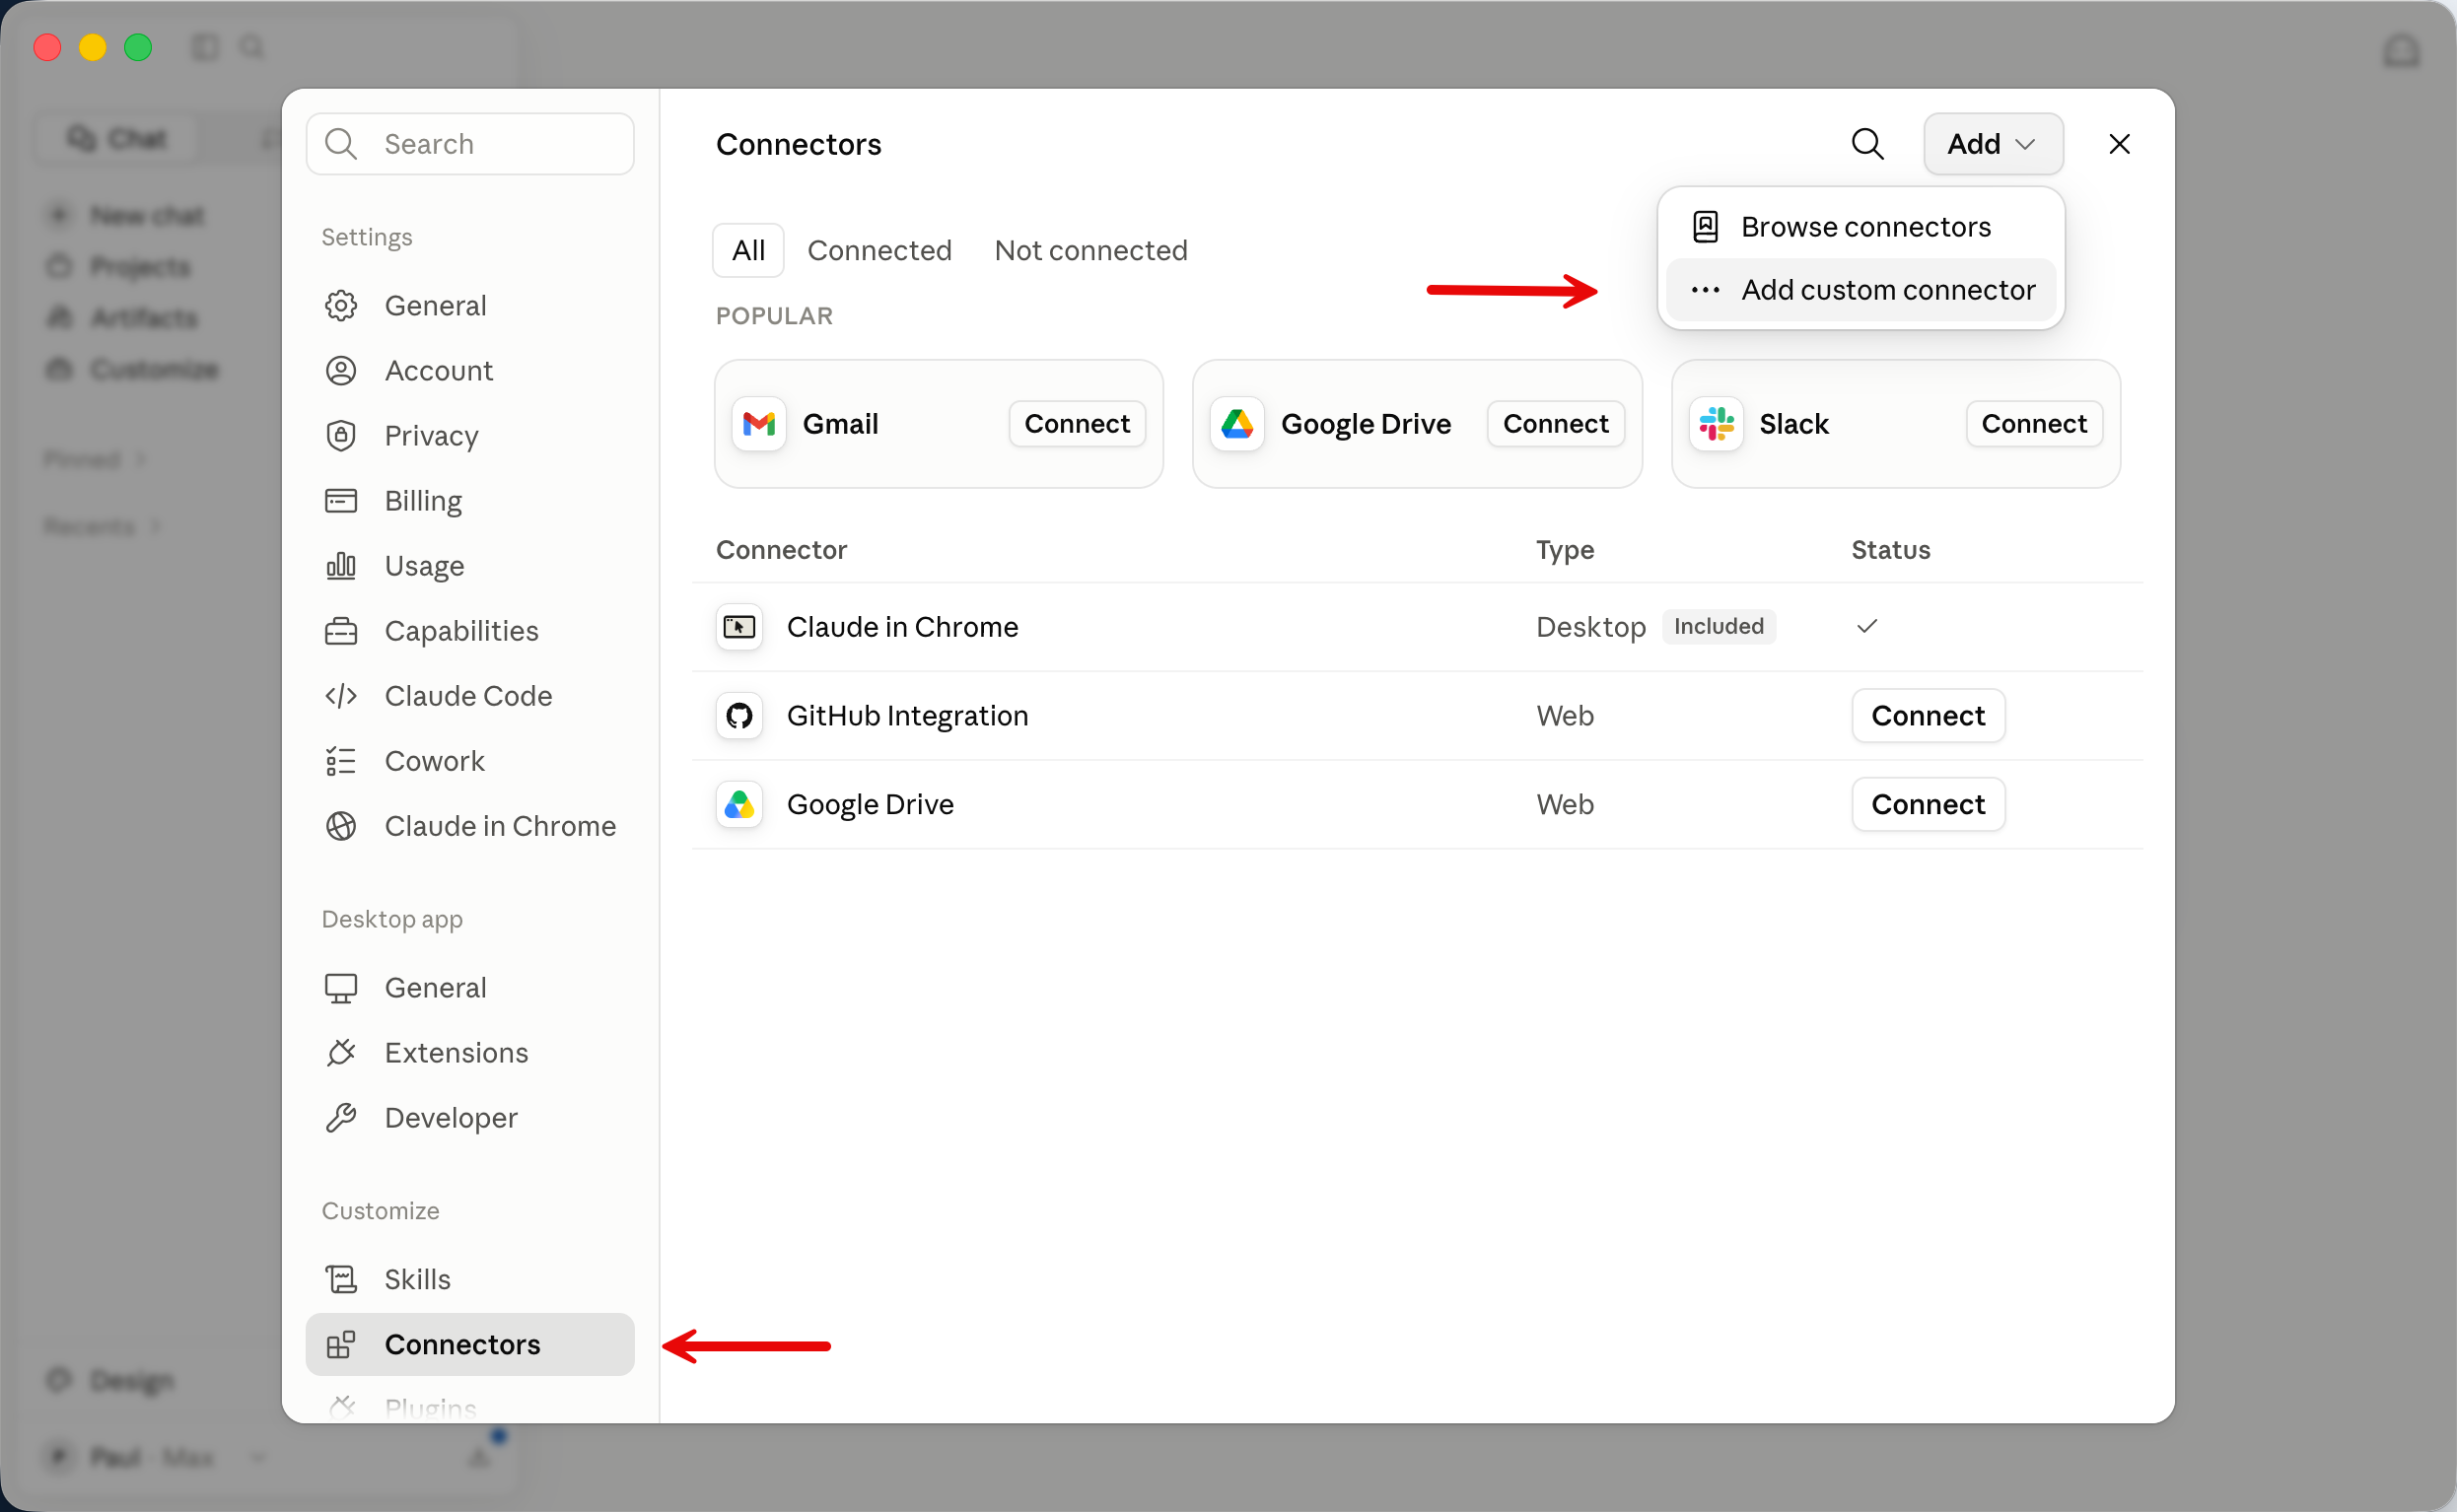
Task: Click the Chat tab in background window
Action: (116, 139)
